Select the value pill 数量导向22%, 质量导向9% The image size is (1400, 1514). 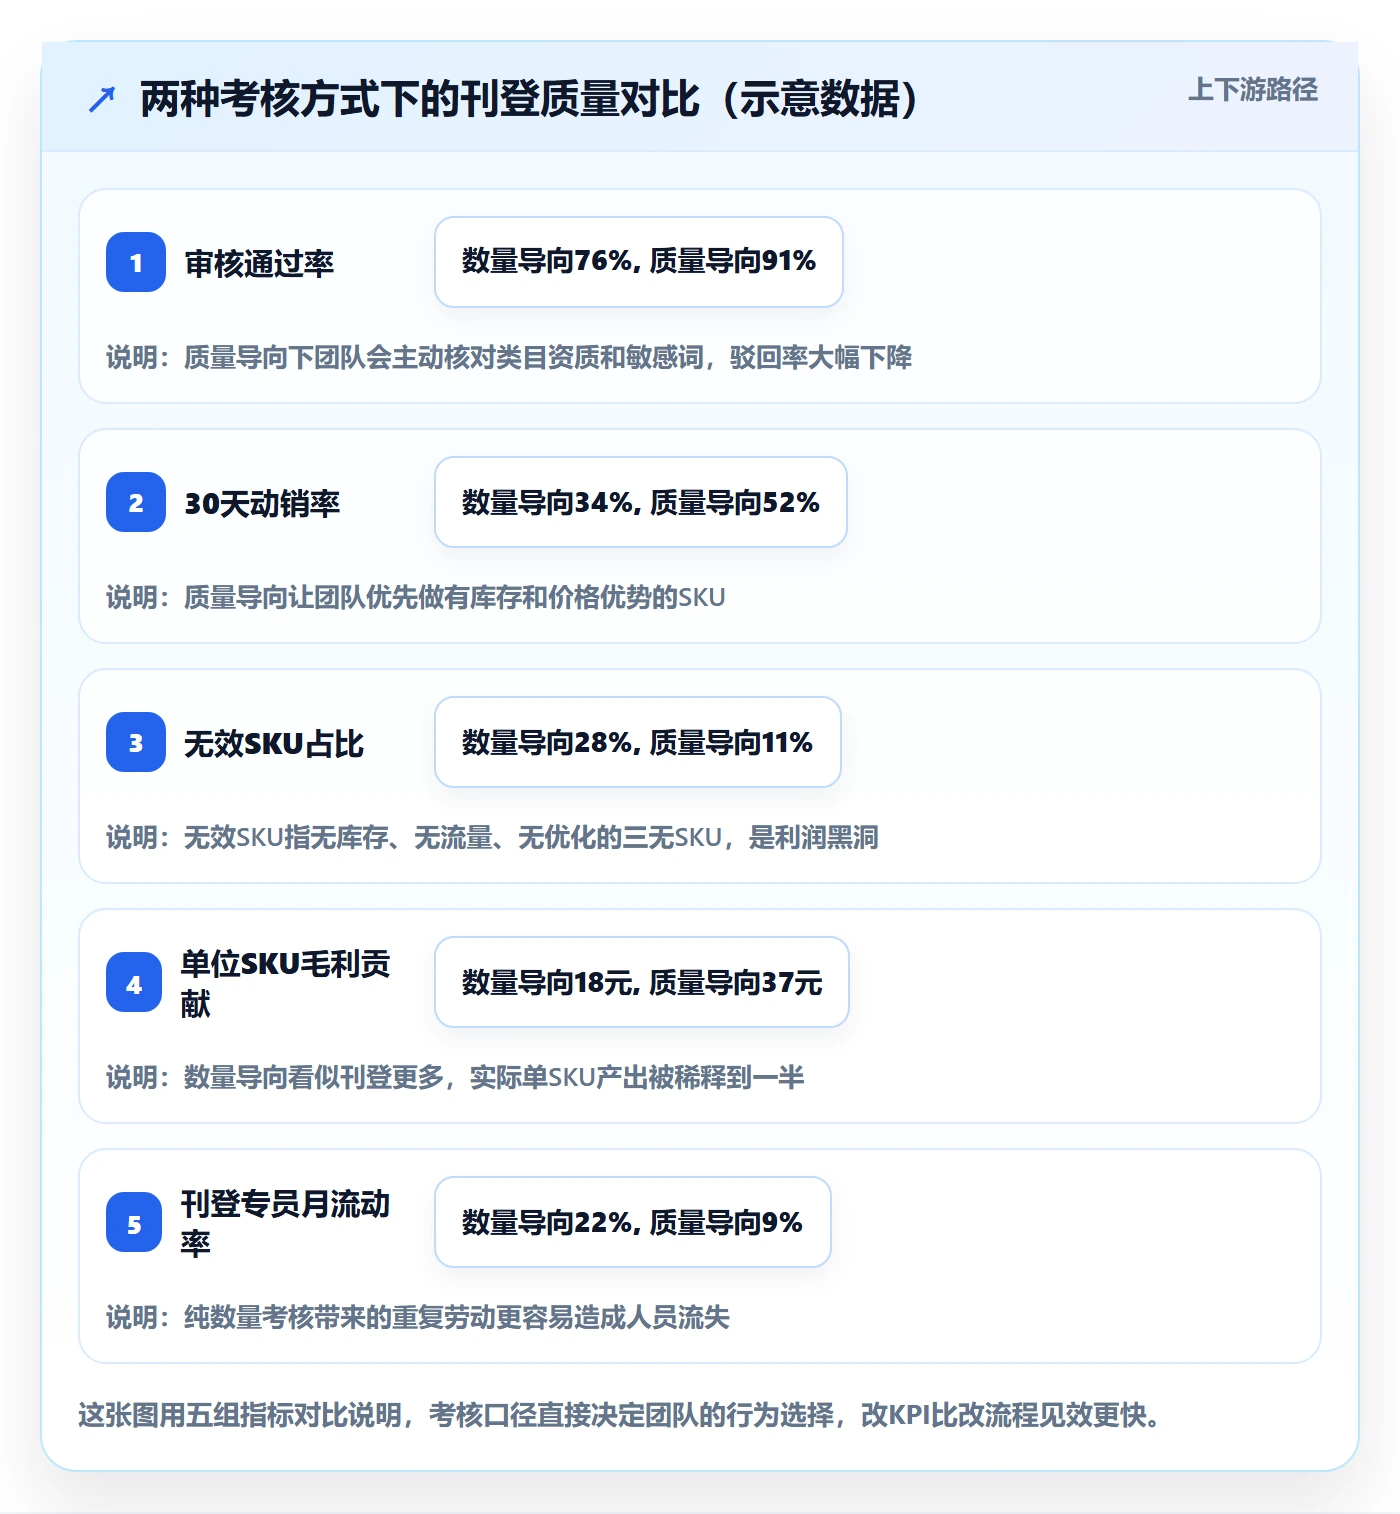pos(633,1222)
